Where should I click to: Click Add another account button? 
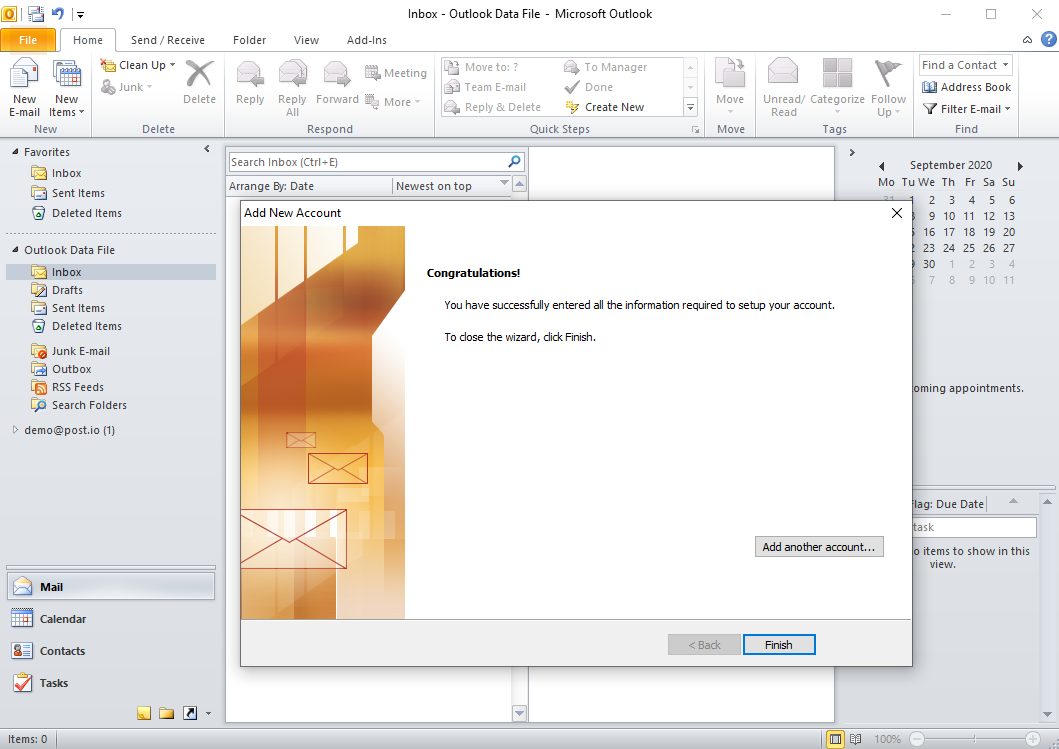(819, 547)
